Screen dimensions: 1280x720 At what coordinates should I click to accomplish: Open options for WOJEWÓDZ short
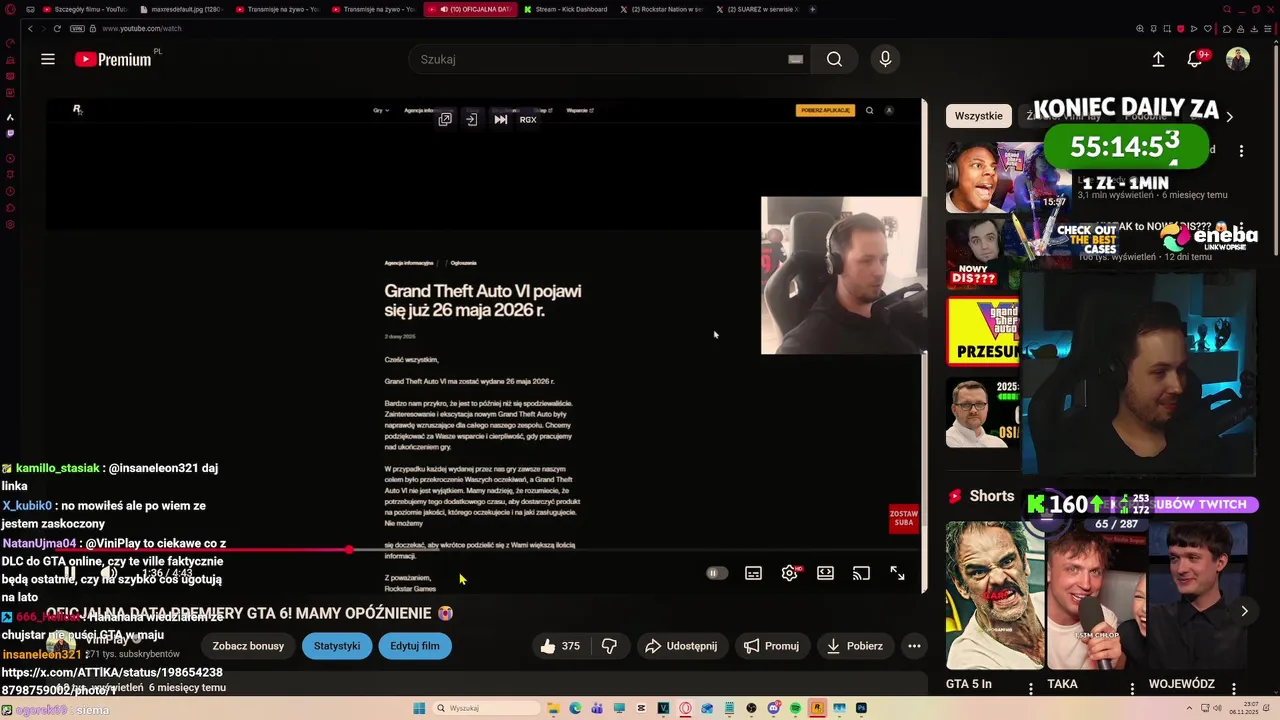coord(1234,687)
